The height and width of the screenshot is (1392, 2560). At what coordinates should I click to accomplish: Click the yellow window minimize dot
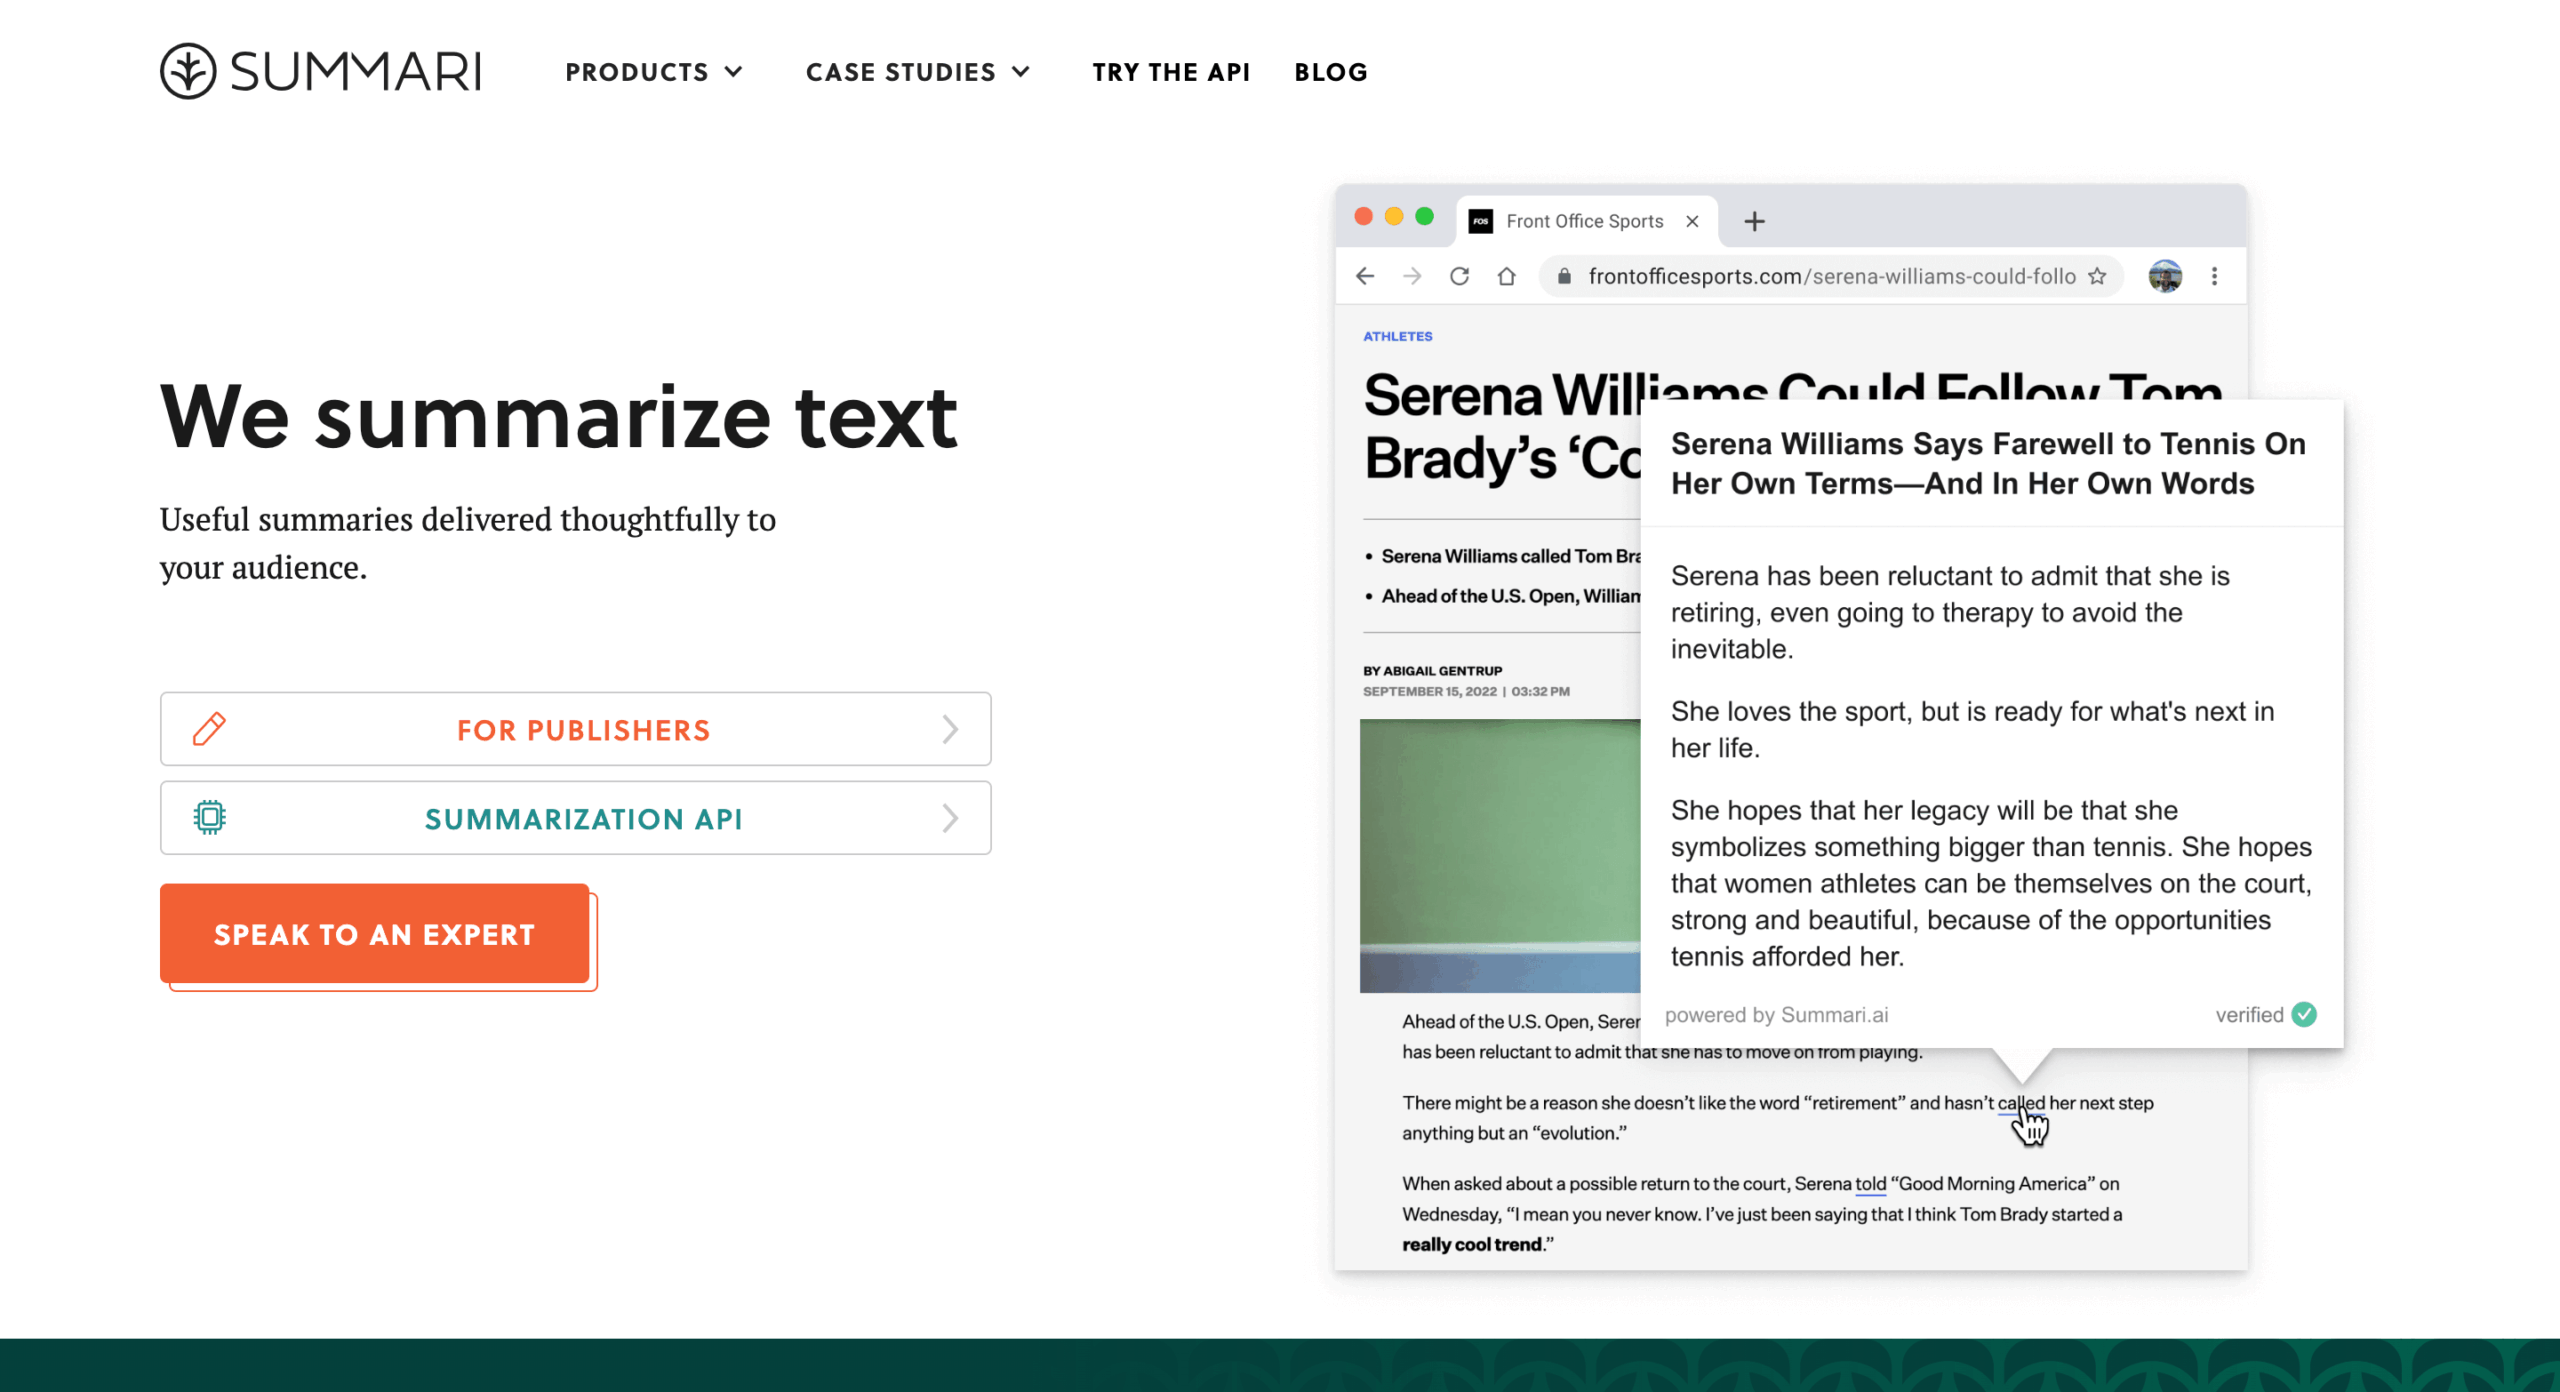click(1394, 216)
